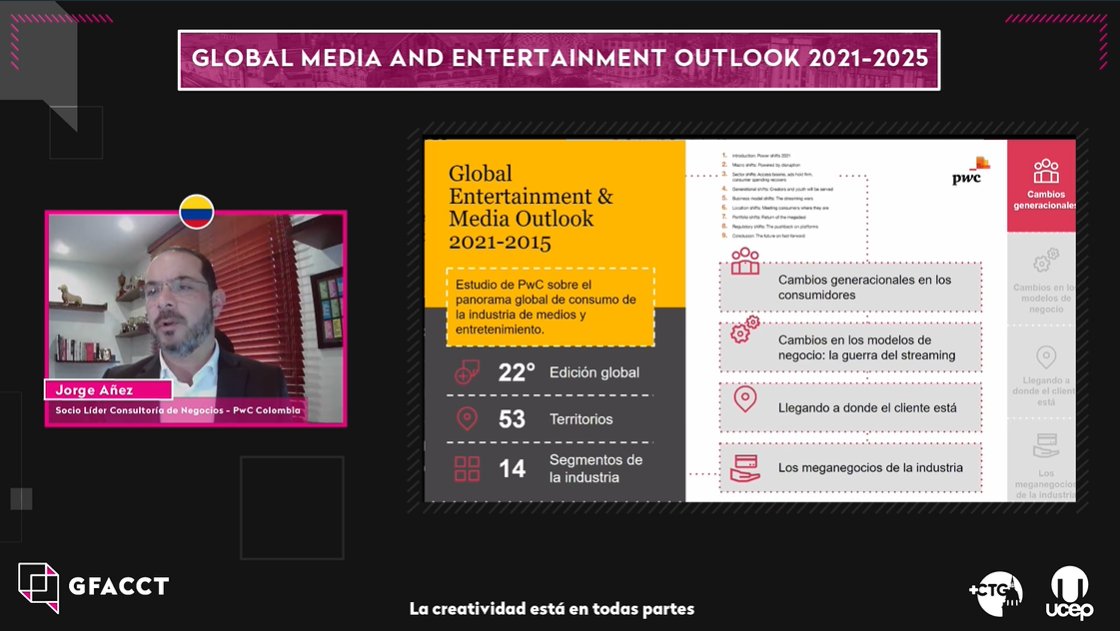Click the speaker webcam thumbnail

click(x=197, y=320)
